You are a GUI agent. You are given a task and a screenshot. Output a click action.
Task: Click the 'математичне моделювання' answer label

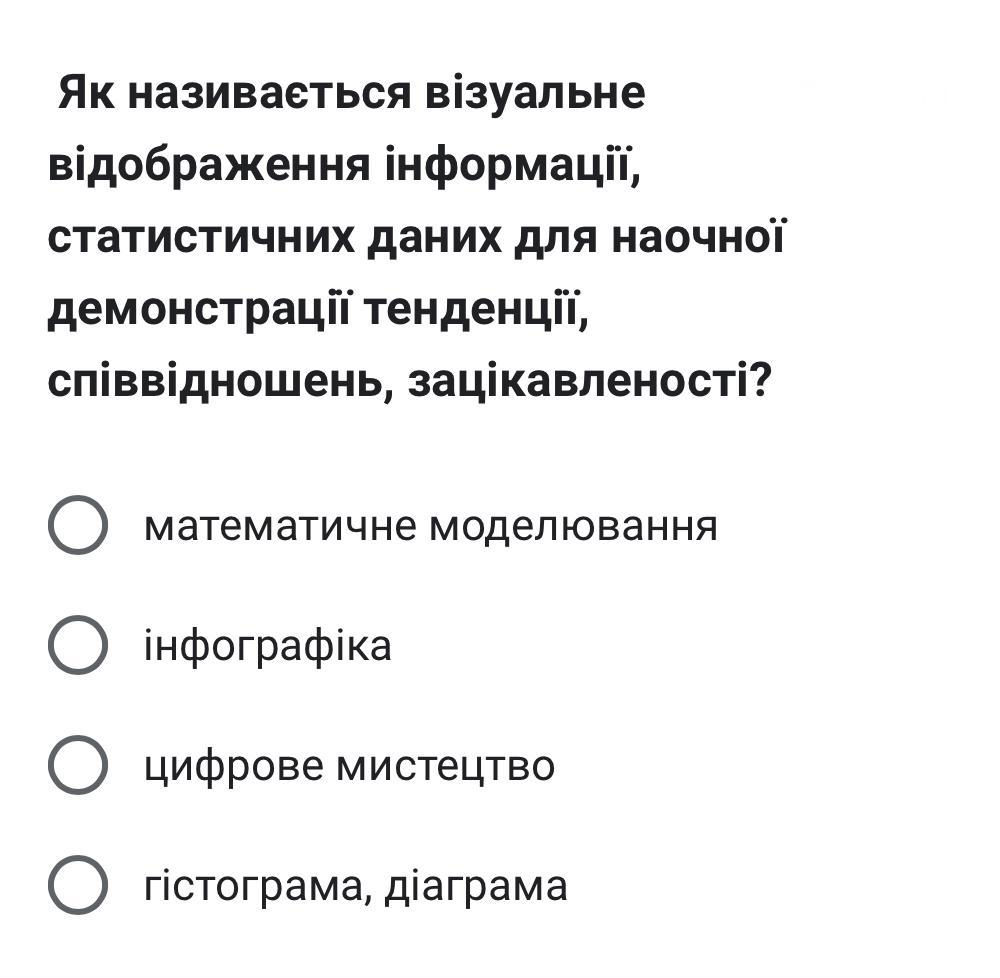click(x=431, y=526)
